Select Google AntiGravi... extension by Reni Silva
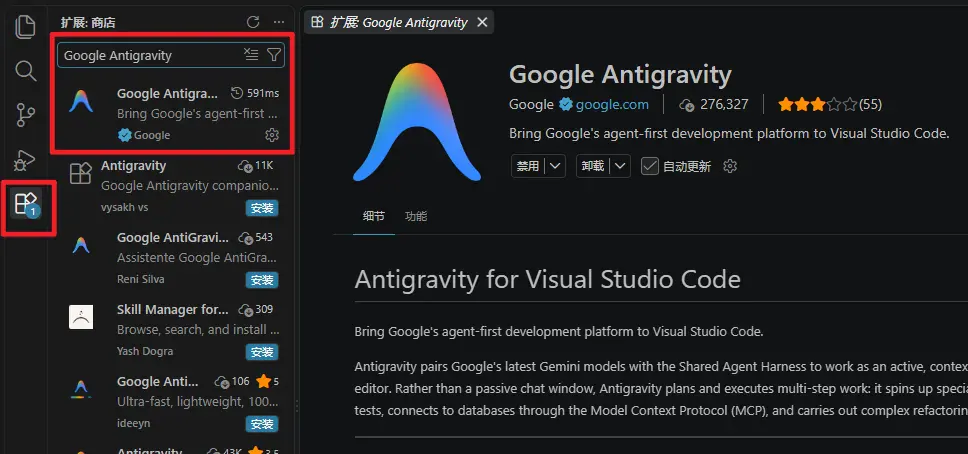Image resolution: width=968 pixels, height=454 pixels. click(172, 258)
